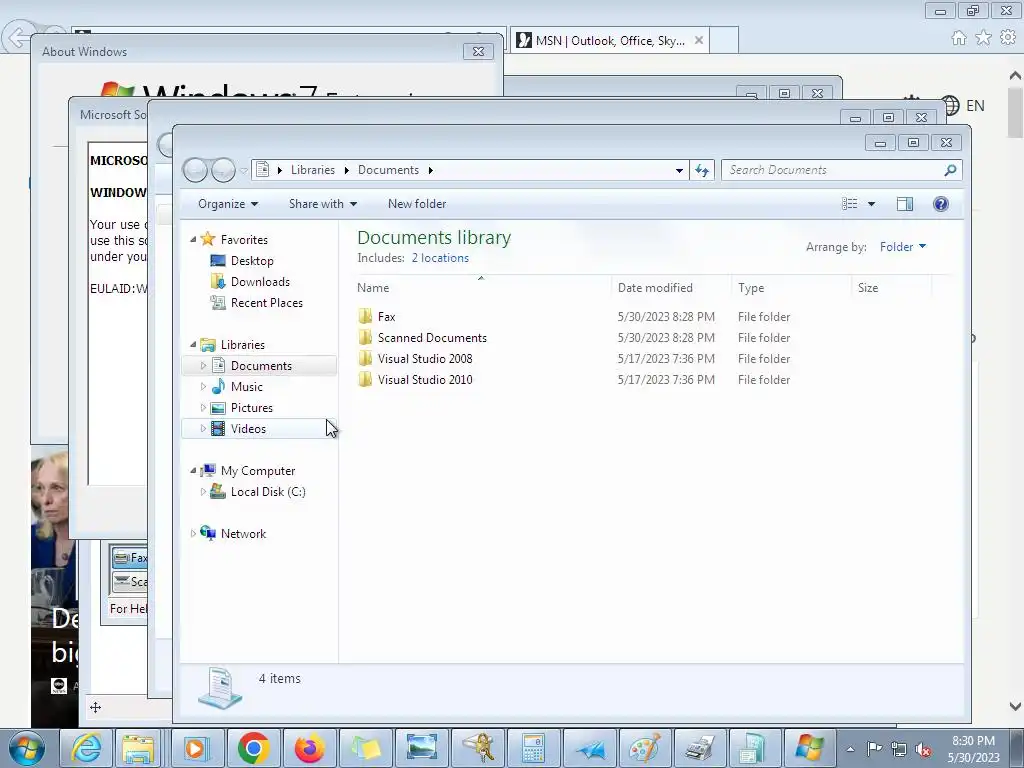Expand the Local Disk (C:) node
This screenshot has width=1024, height=768.
coord(203,491)
